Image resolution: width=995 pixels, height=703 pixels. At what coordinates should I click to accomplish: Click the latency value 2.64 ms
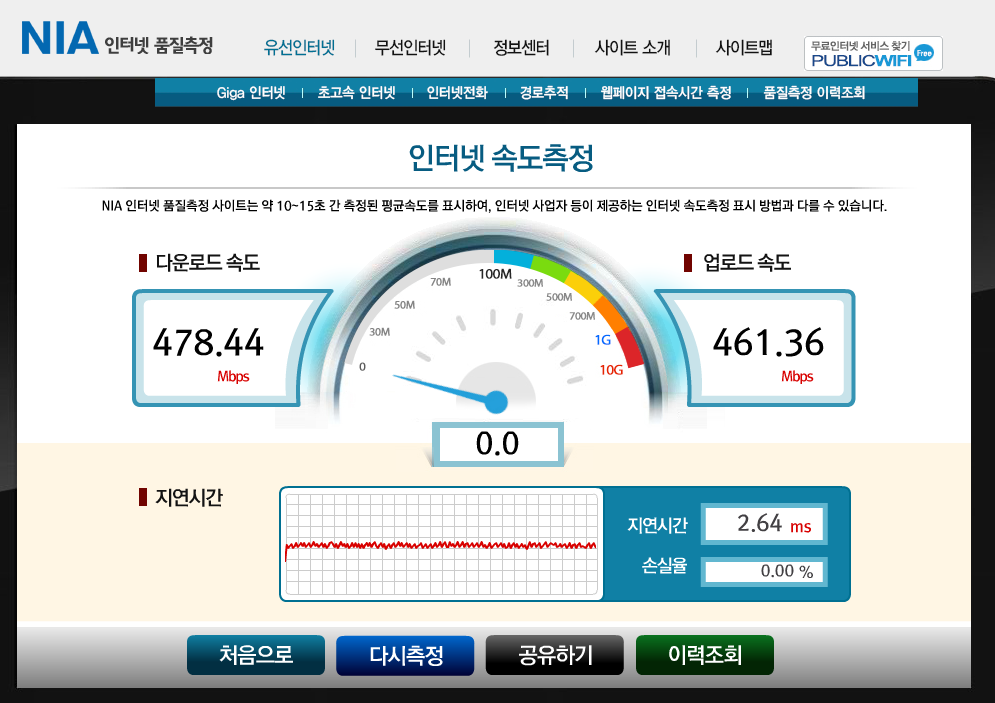(764, 523)
